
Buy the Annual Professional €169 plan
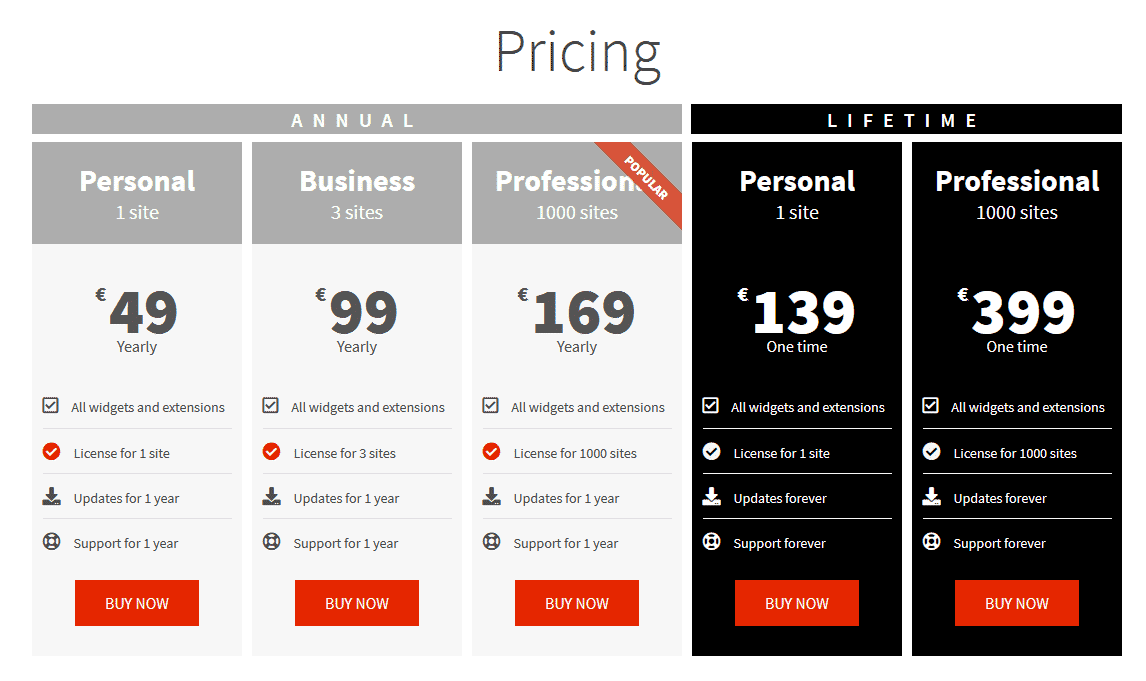pos(577,603)
